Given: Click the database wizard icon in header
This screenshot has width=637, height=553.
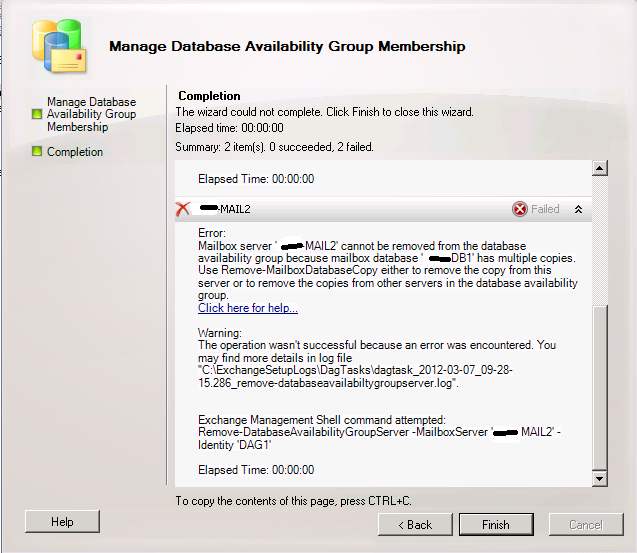Looking at the screenshot, I should (x=60, y=46).
